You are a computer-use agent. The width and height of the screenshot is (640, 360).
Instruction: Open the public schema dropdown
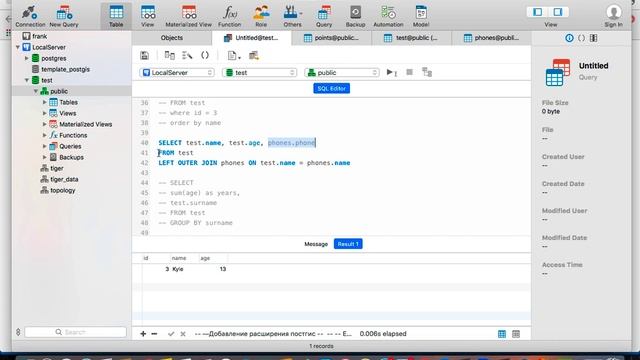point(342,73)
